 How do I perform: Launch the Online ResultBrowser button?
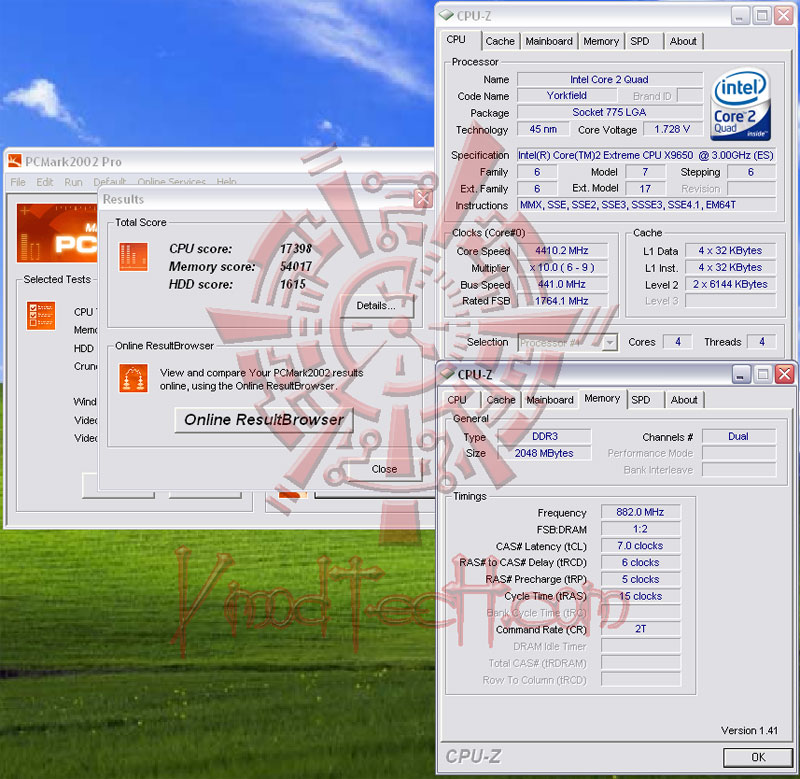click(263, 420)
